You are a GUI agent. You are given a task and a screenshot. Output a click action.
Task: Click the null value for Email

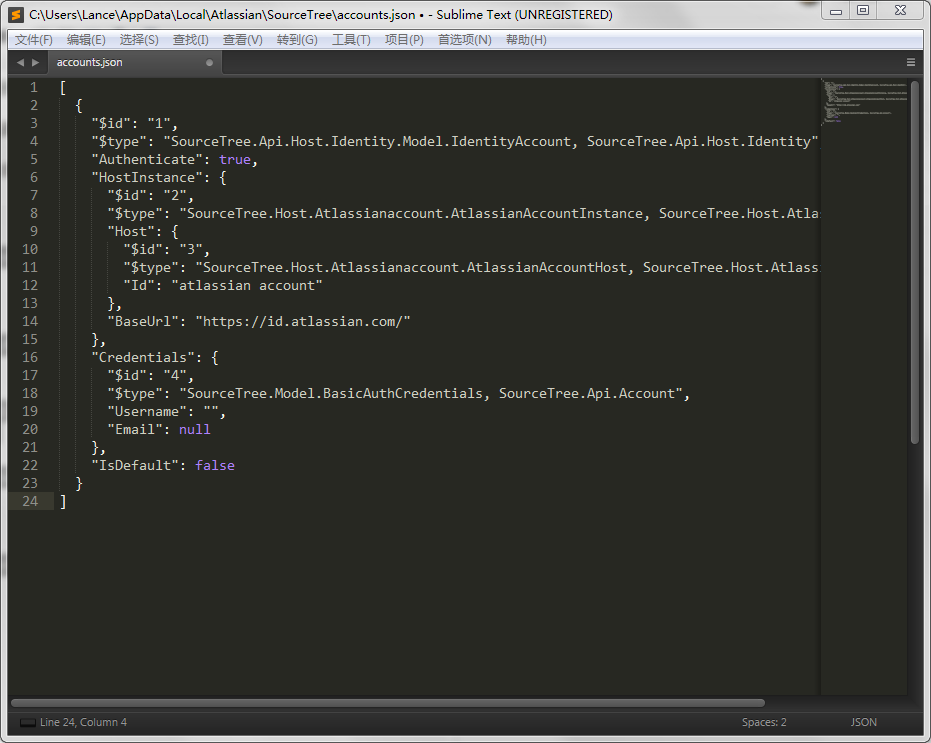(x=195, y=429)
